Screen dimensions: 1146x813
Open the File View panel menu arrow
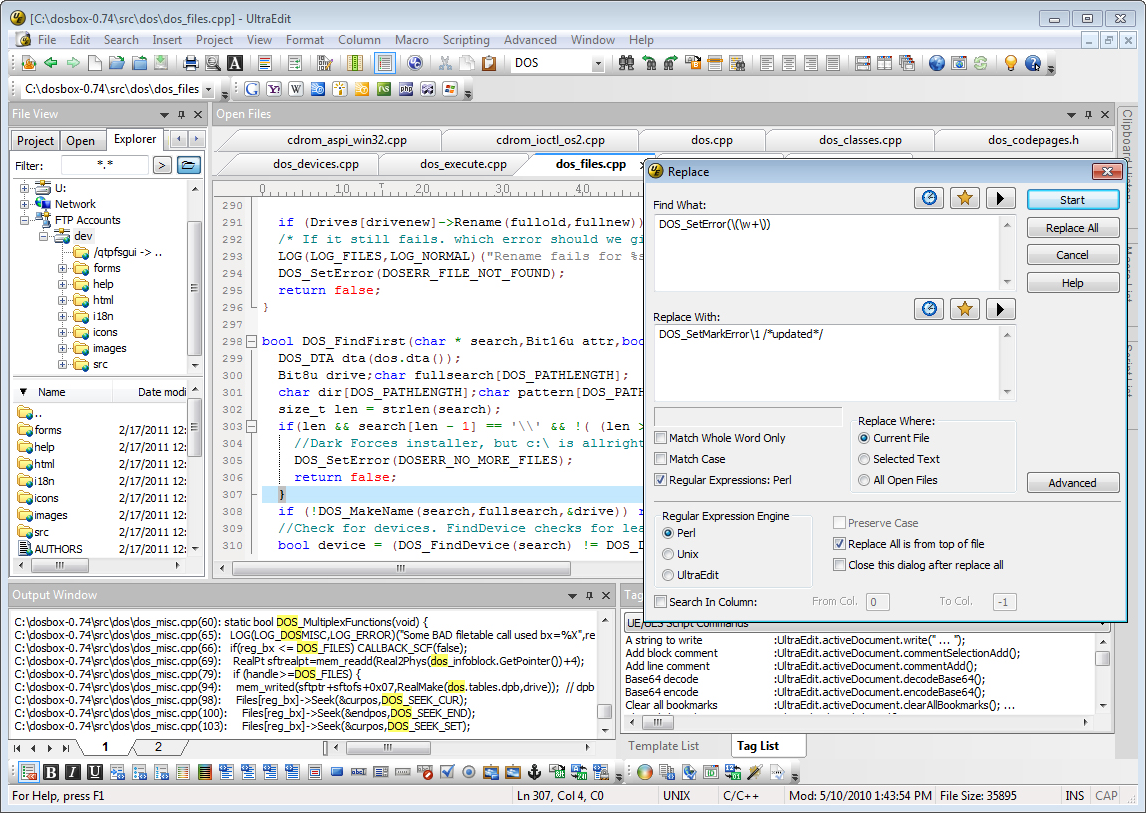164,115
